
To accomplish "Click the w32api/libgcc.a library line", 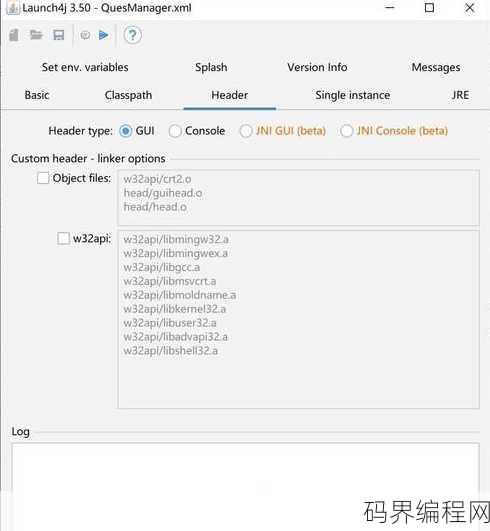I will pyautogui.click(x=162, y=267).
